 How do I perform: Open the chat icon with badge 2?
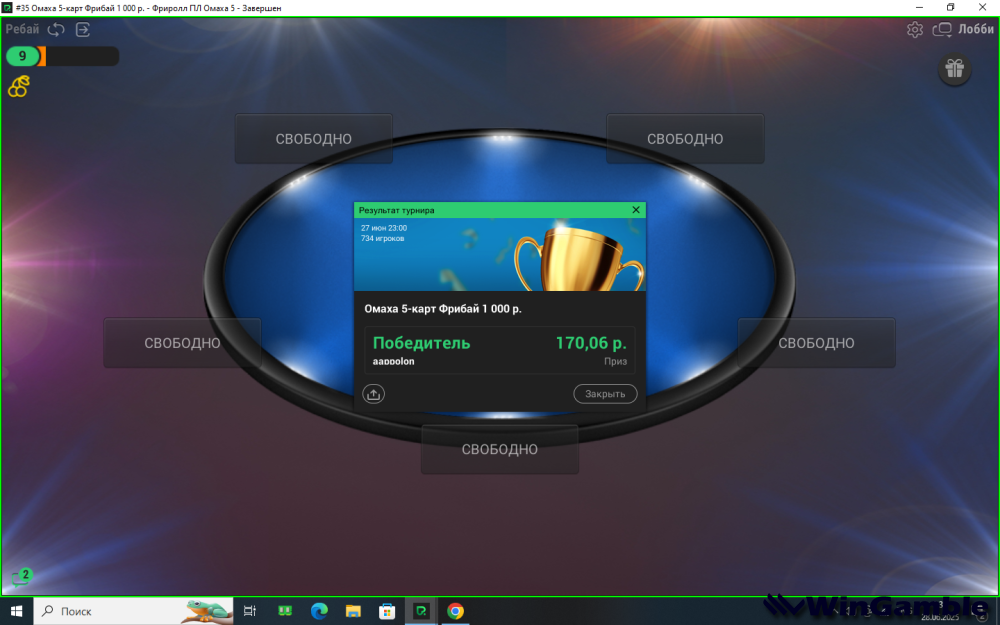[20, 577]
